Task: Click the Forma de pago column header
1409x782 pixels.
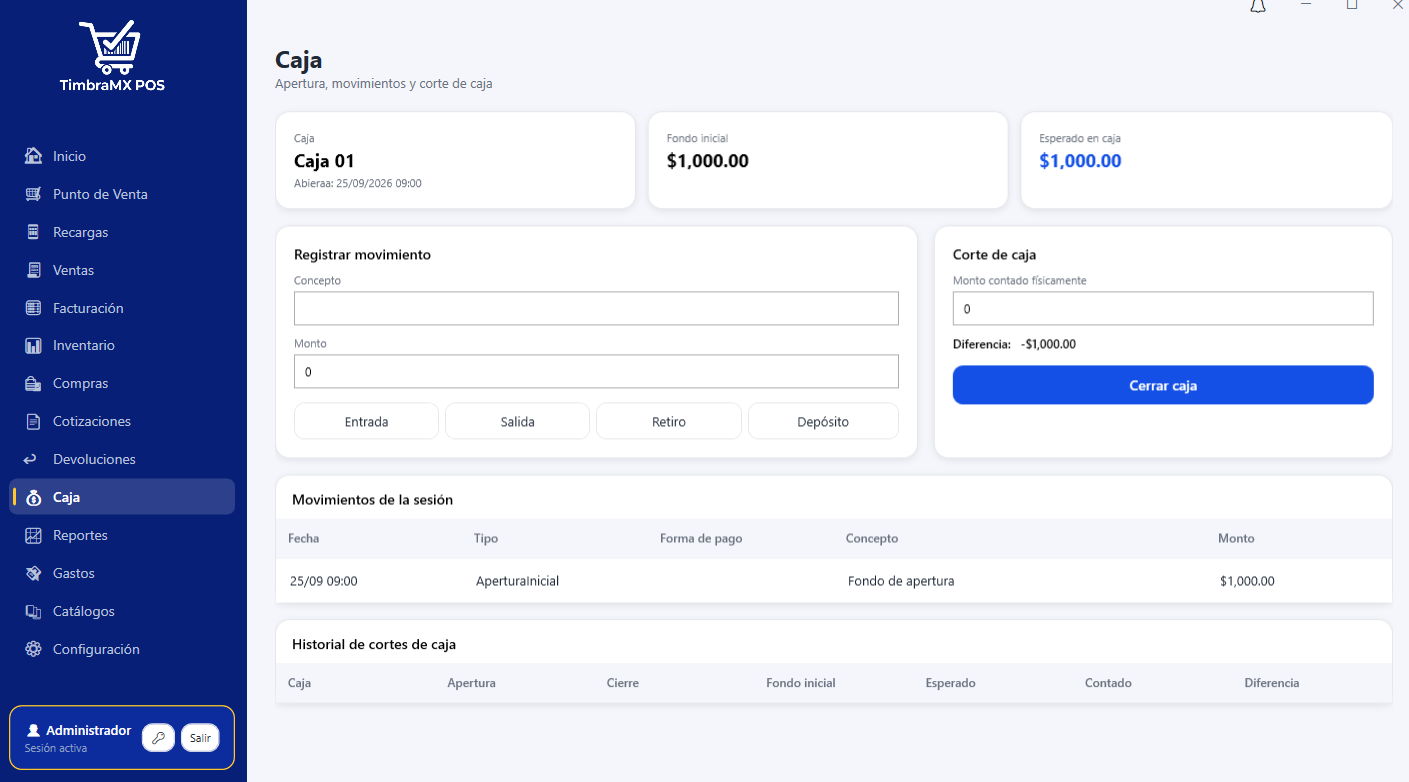Action: pos(701,538)
